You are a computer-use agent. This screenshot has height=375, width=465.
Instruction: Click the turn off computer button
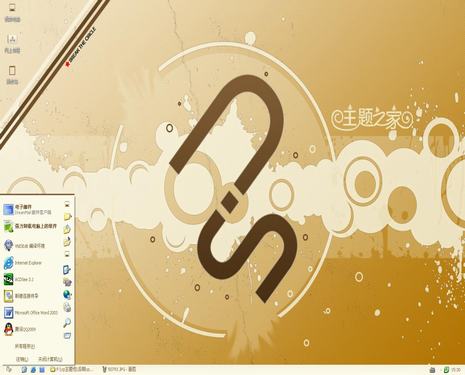pyautogui.click(x=50, y=359)
